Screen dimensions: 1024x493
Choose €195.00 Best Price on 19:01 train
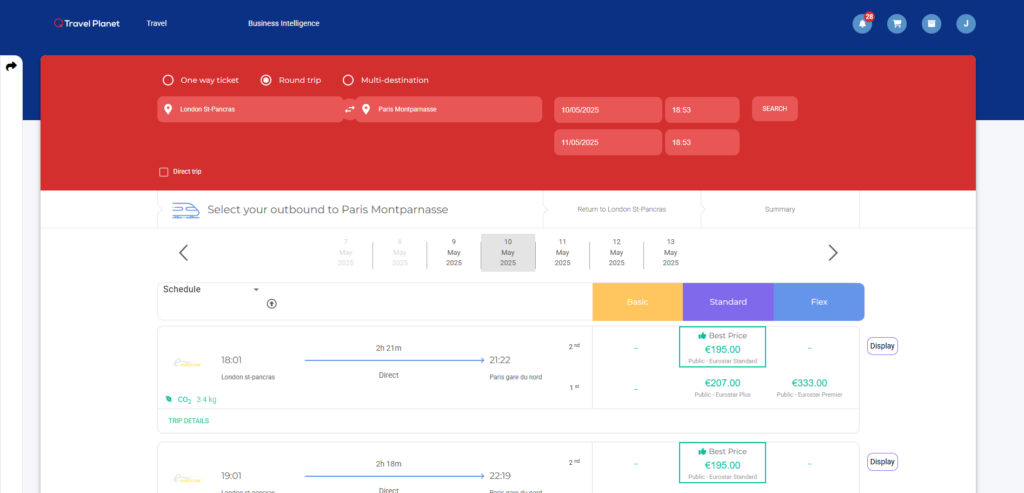[x=722, y=462]
